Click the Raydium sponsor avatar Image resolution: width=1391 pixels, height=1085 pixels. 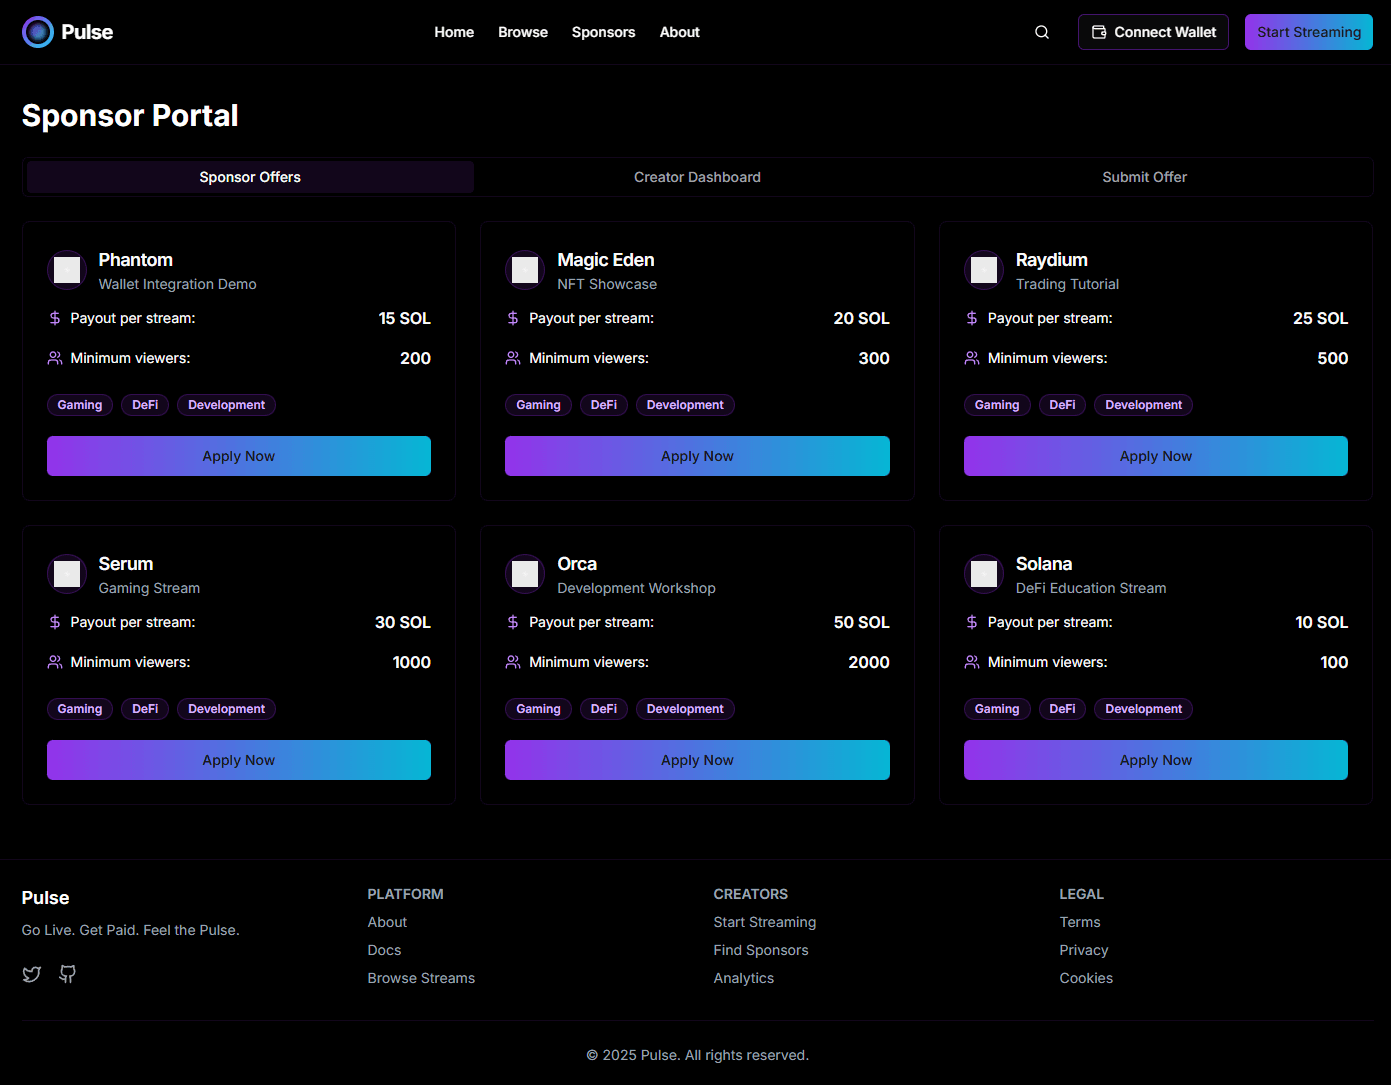[x=984, y=270]
